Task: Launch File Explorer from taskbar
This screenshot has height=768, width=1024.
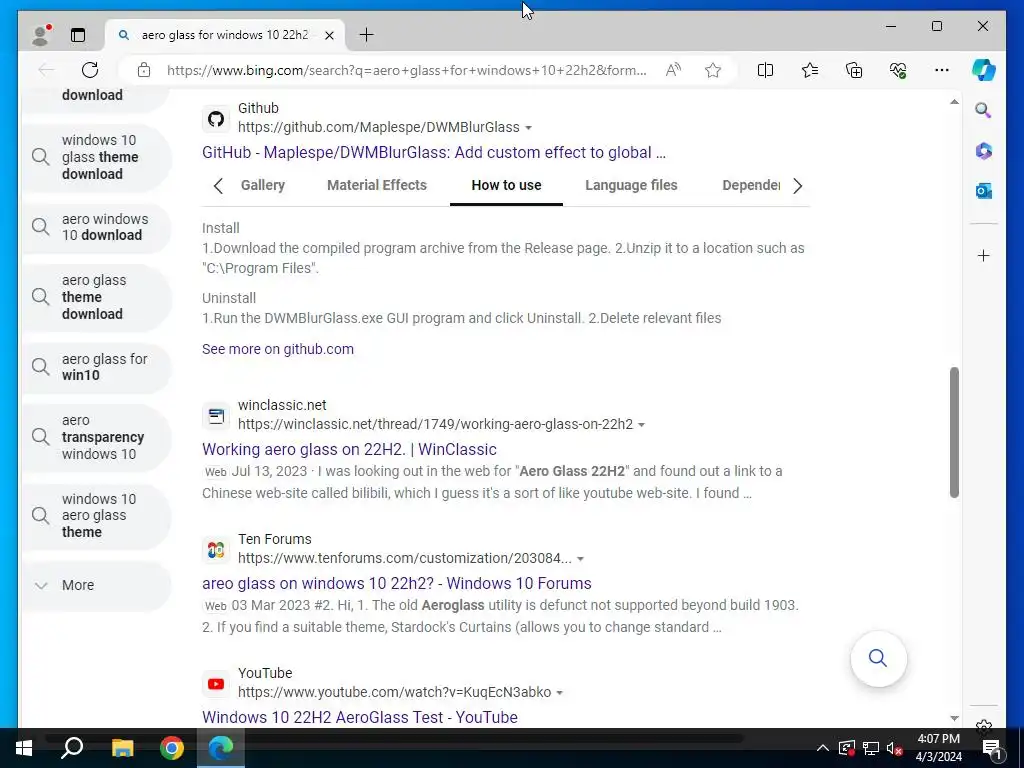Action: (122, 748)
